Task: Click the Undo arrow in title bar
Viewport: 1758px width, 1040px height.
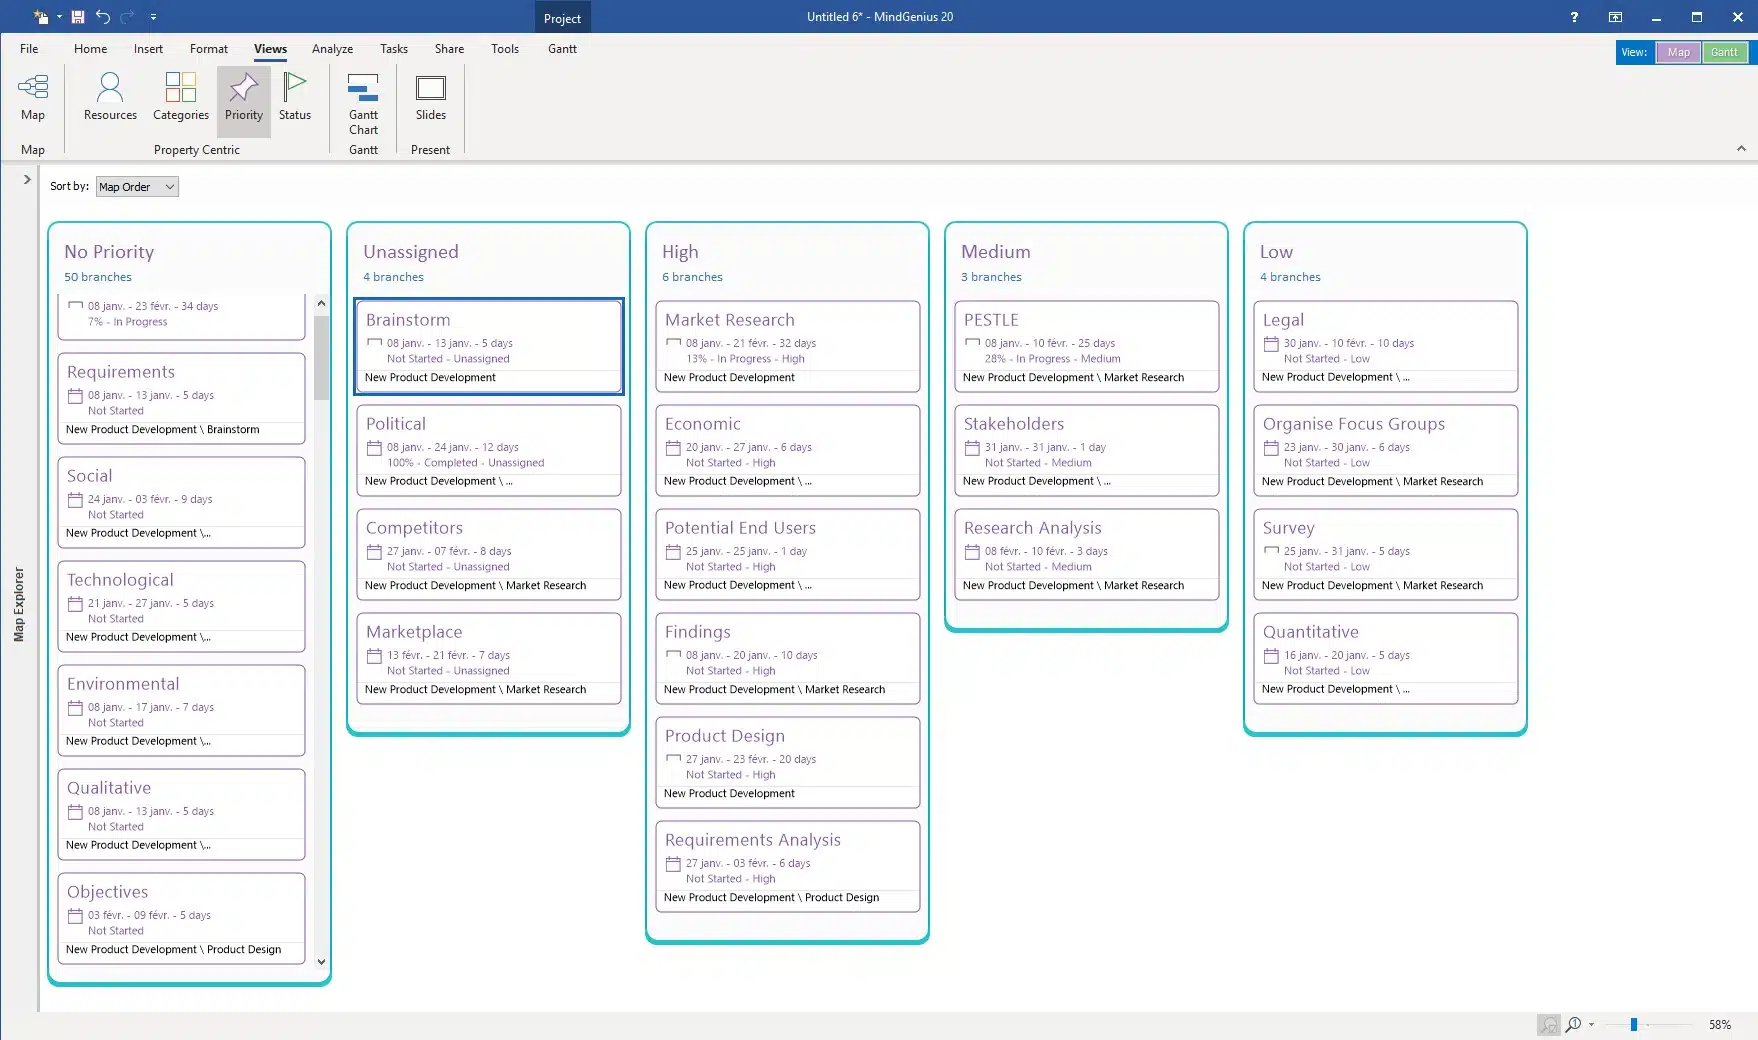Action: [103, 17]
